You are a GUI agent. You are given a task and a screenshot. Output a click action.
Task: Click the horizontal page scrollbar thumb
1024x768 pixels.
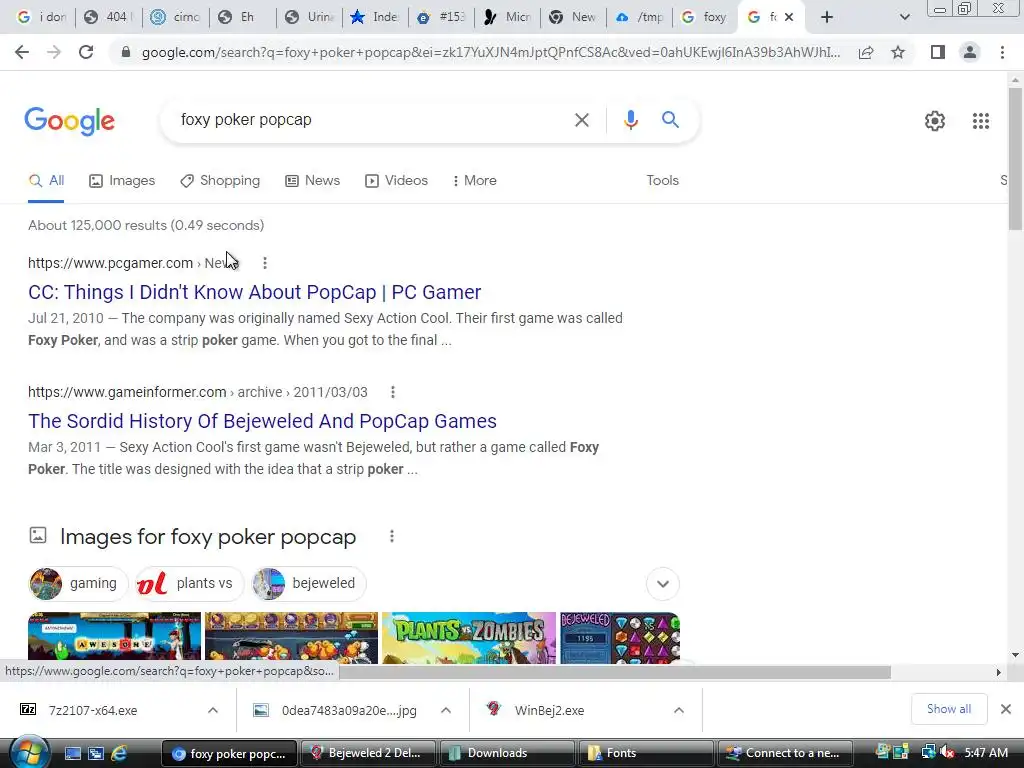[x=614, y=673]
